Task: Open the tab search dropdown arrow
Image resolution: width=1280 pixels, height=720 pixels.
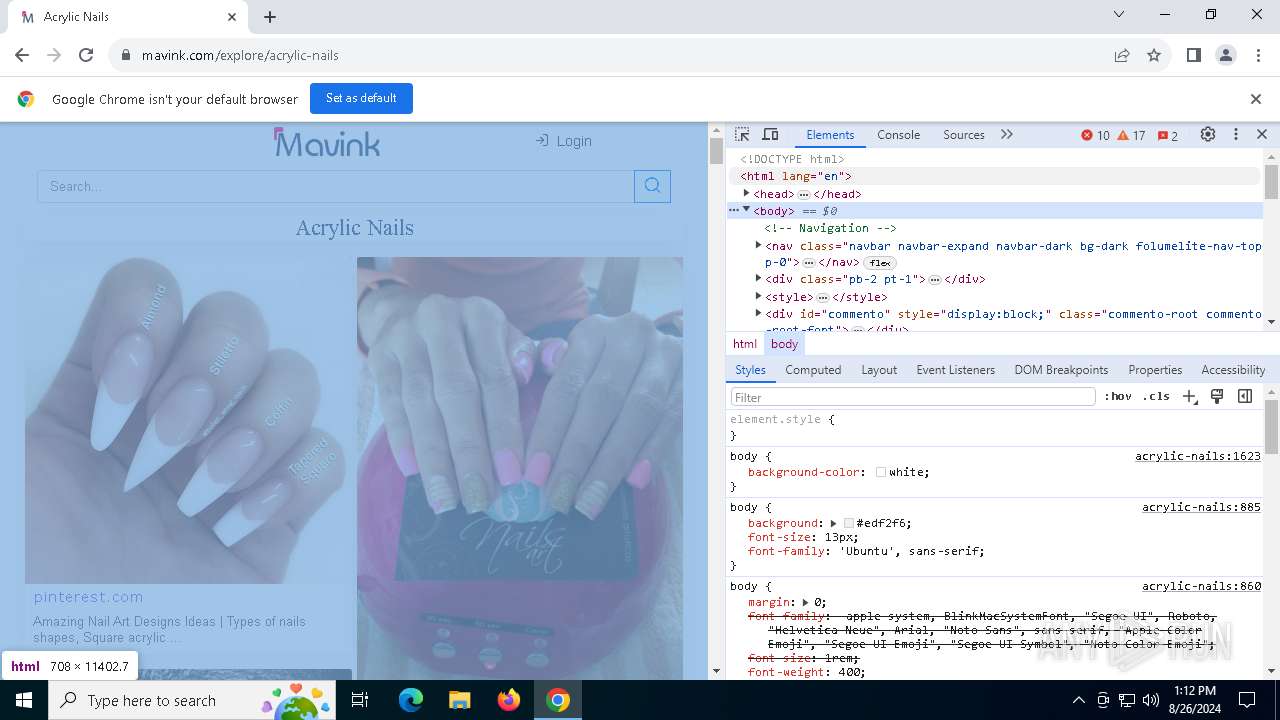Action: click(1119, 14)
